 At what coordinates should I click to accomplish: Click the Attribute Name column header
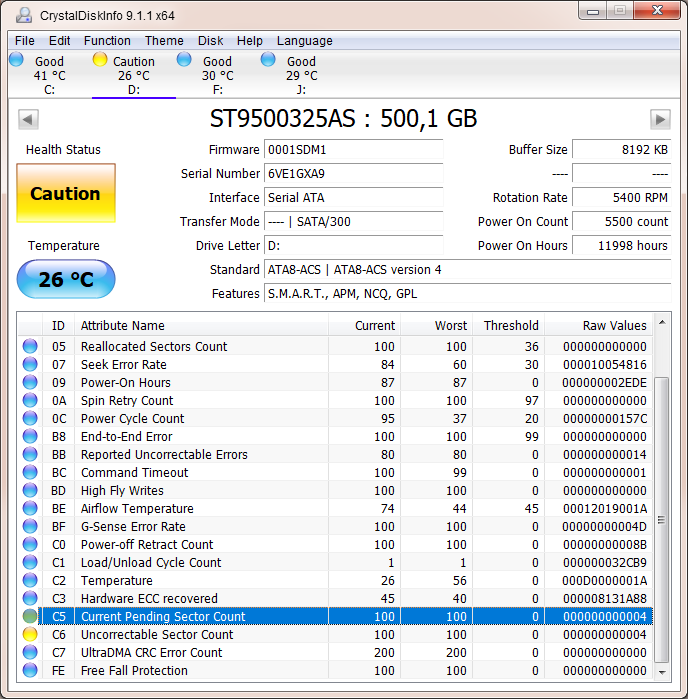tap(201, 325)
